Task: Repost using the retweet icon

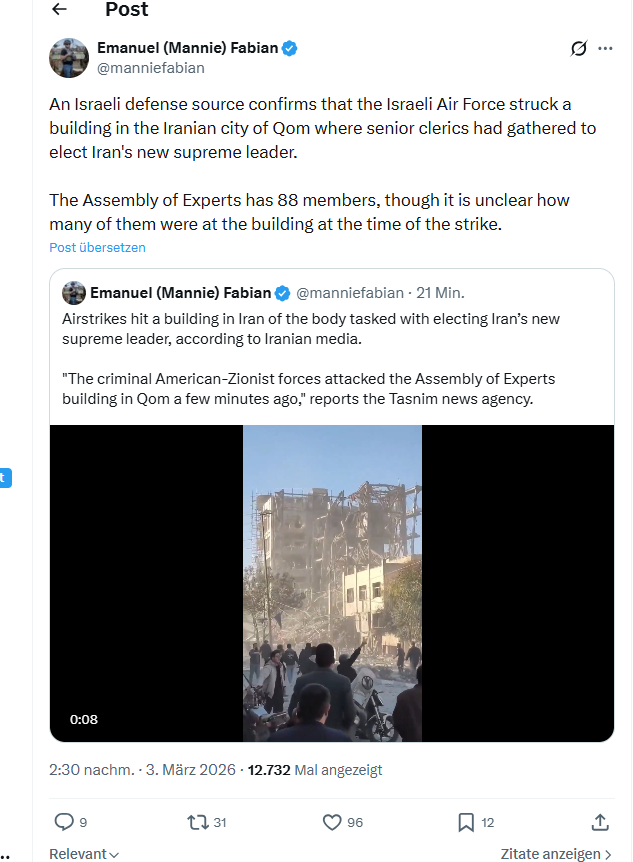Action: click(x=198, y=822)
